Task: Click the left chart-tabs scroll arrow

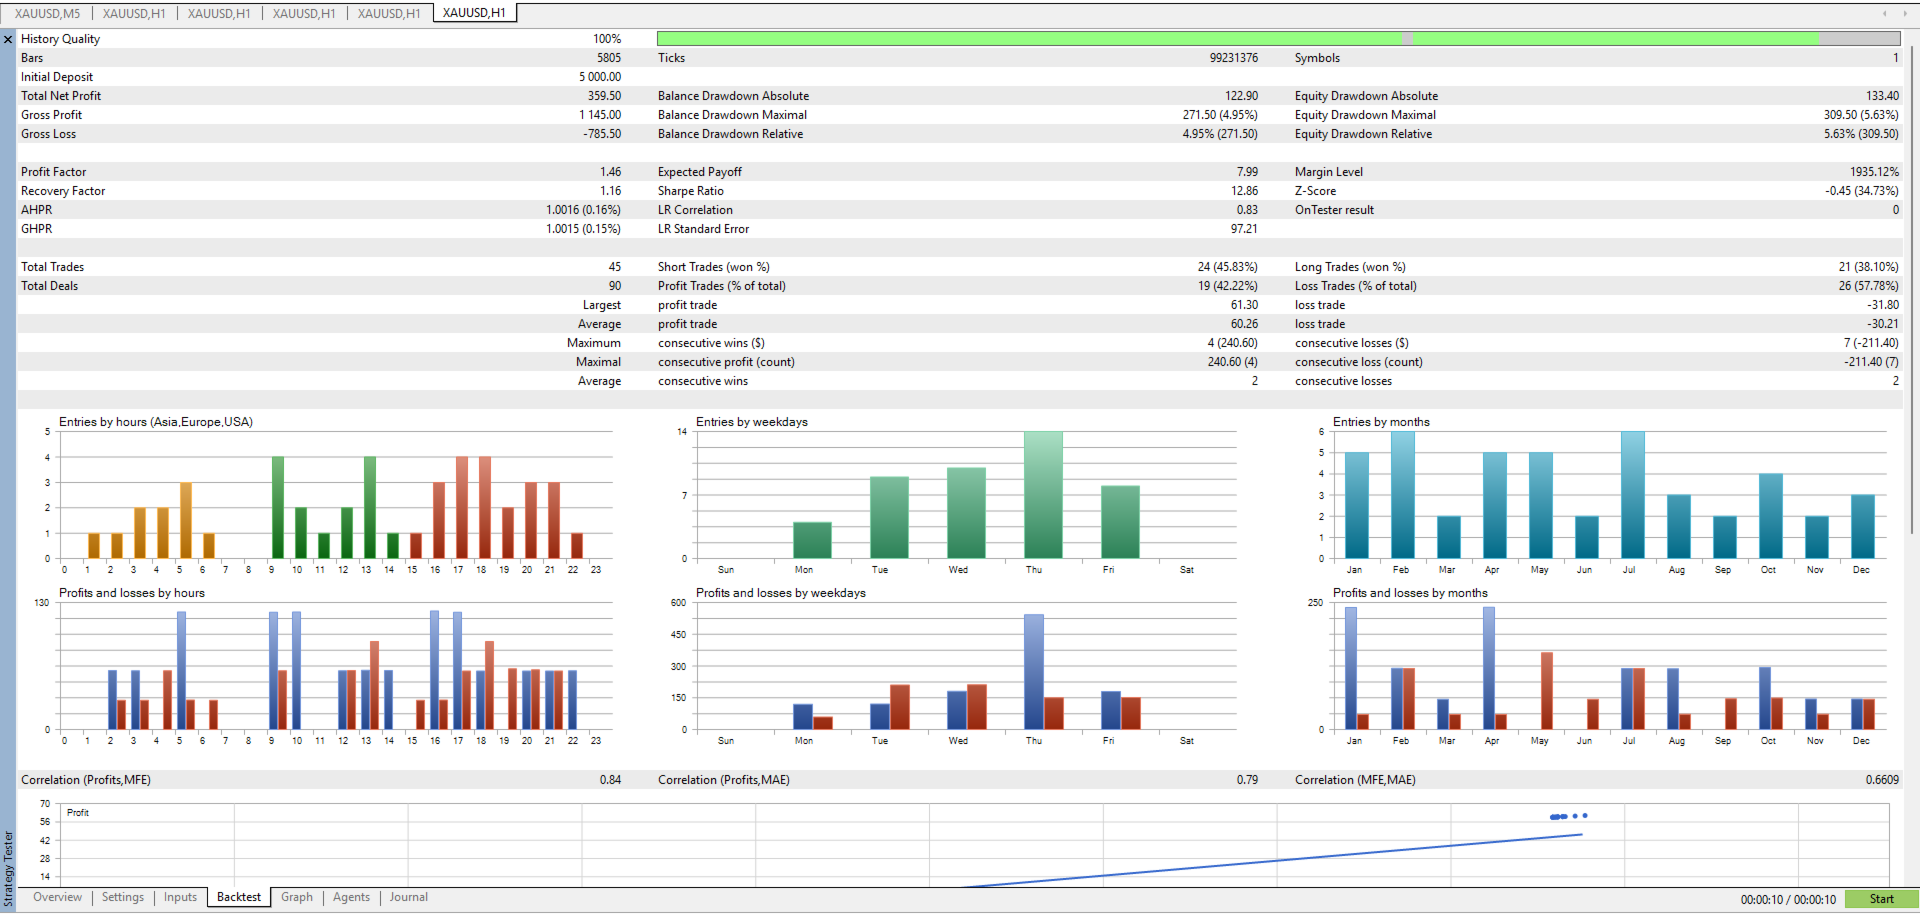Action: click(x=1884, y=13)
